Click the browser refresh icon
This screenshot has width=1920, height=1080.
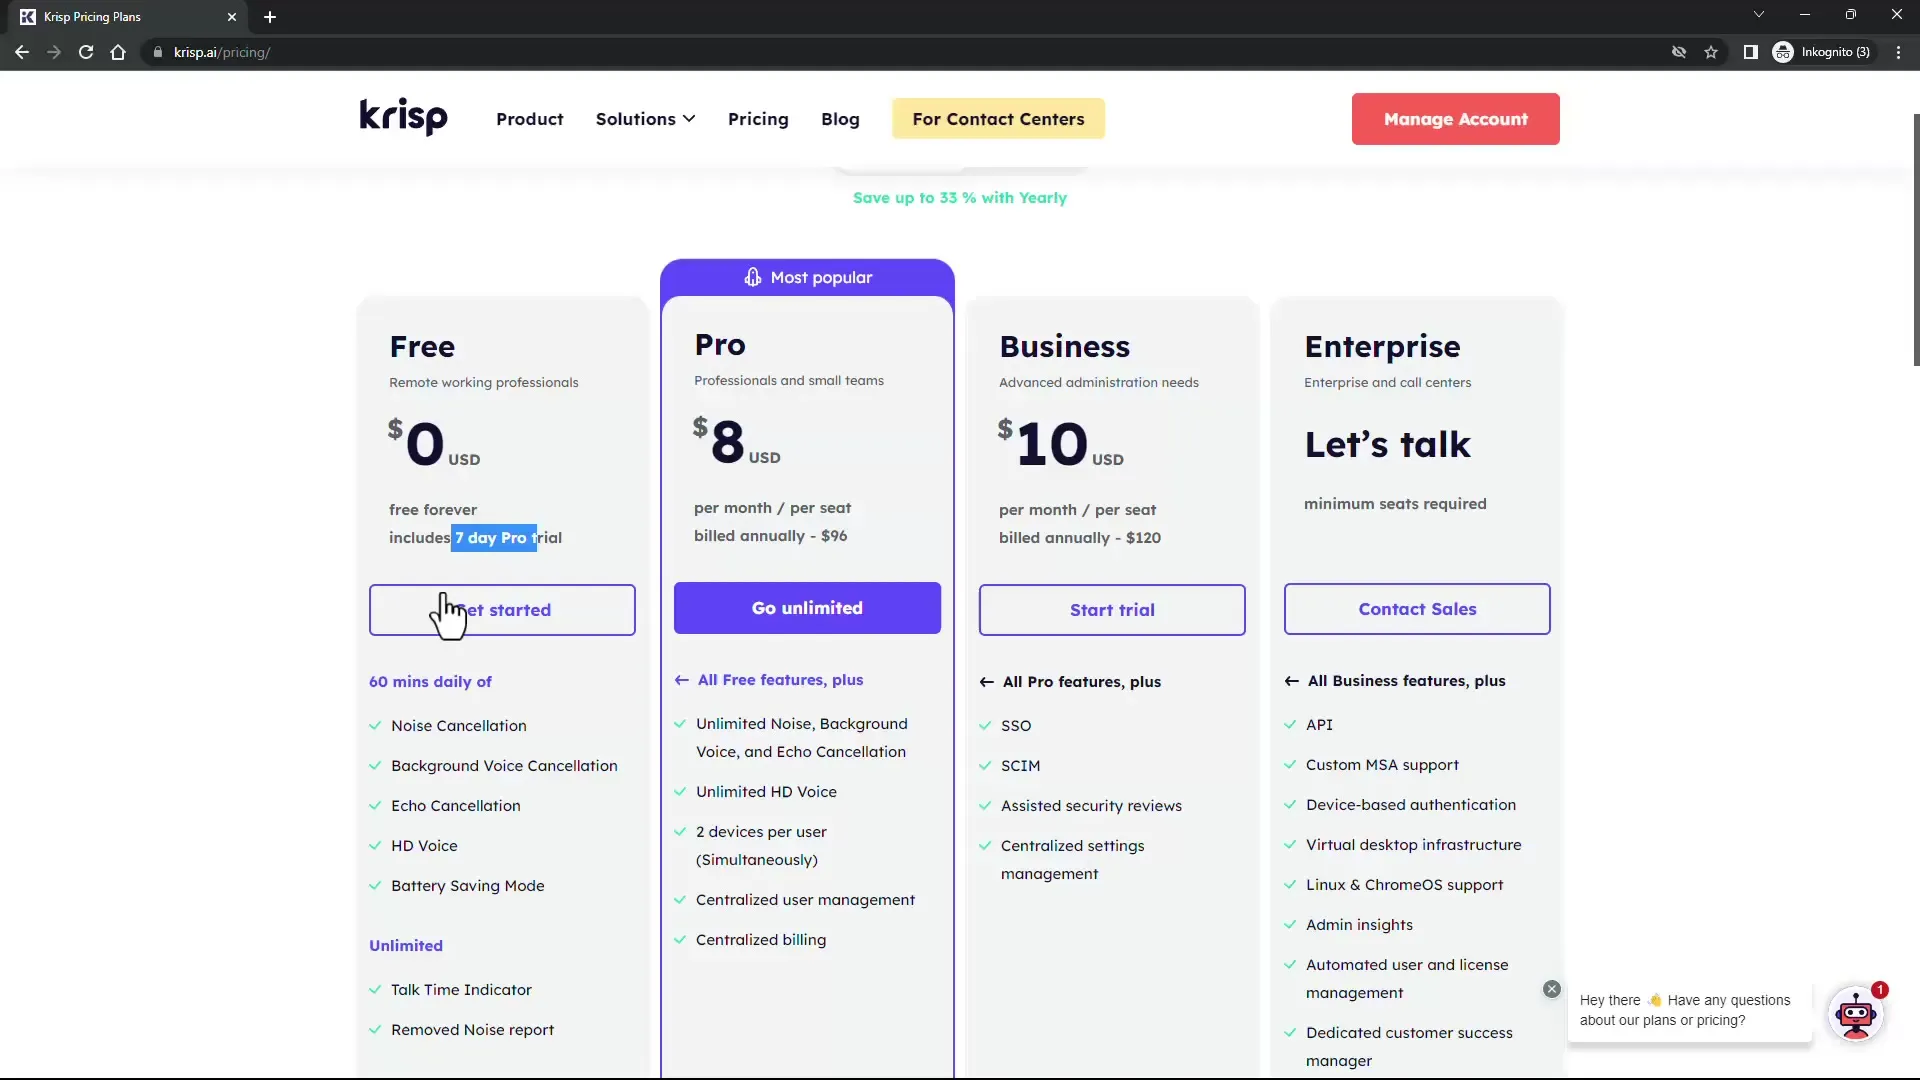86,51
